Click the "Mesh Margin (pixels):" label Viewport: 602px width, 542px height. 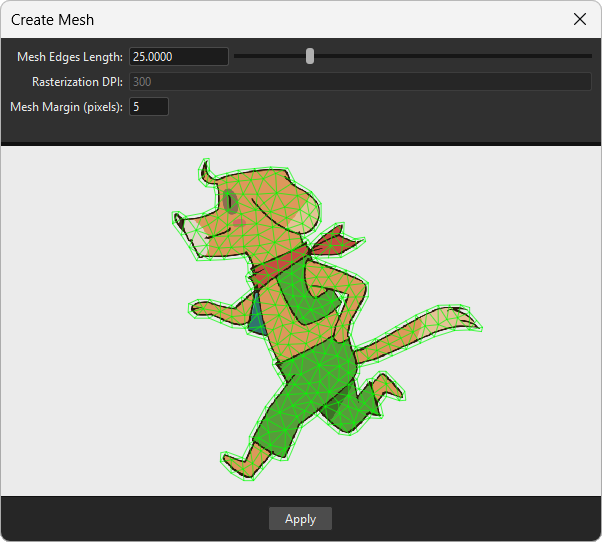pyautogui.click(x=66, y=107)
